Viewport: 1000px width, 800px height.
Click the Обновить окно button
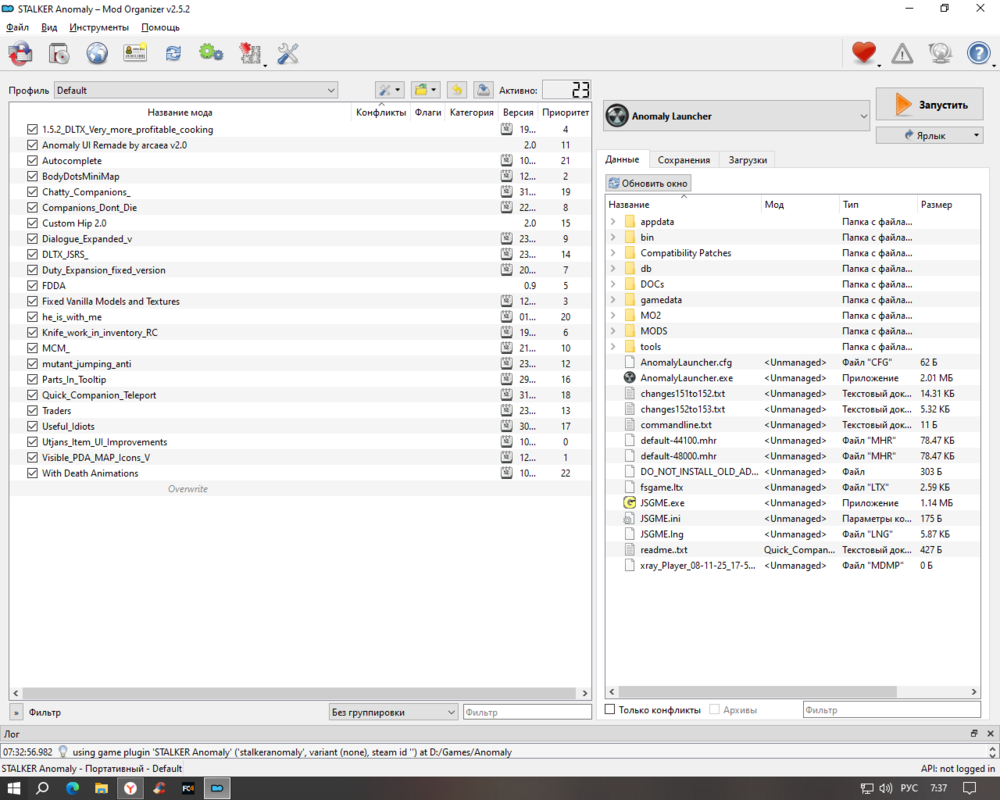pos(648,184)
